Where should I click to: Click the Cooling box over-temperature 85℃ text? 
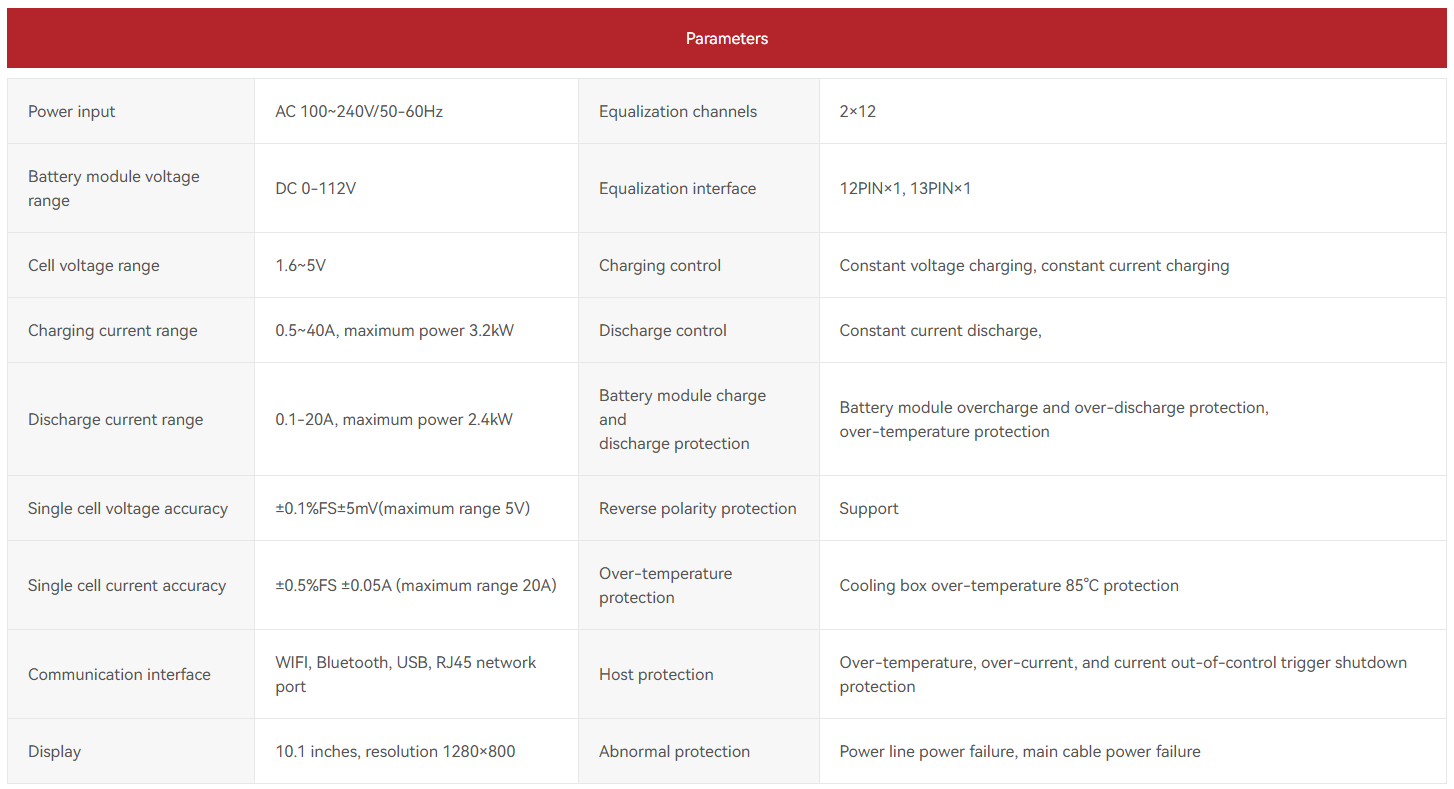tap(1008, 585)
